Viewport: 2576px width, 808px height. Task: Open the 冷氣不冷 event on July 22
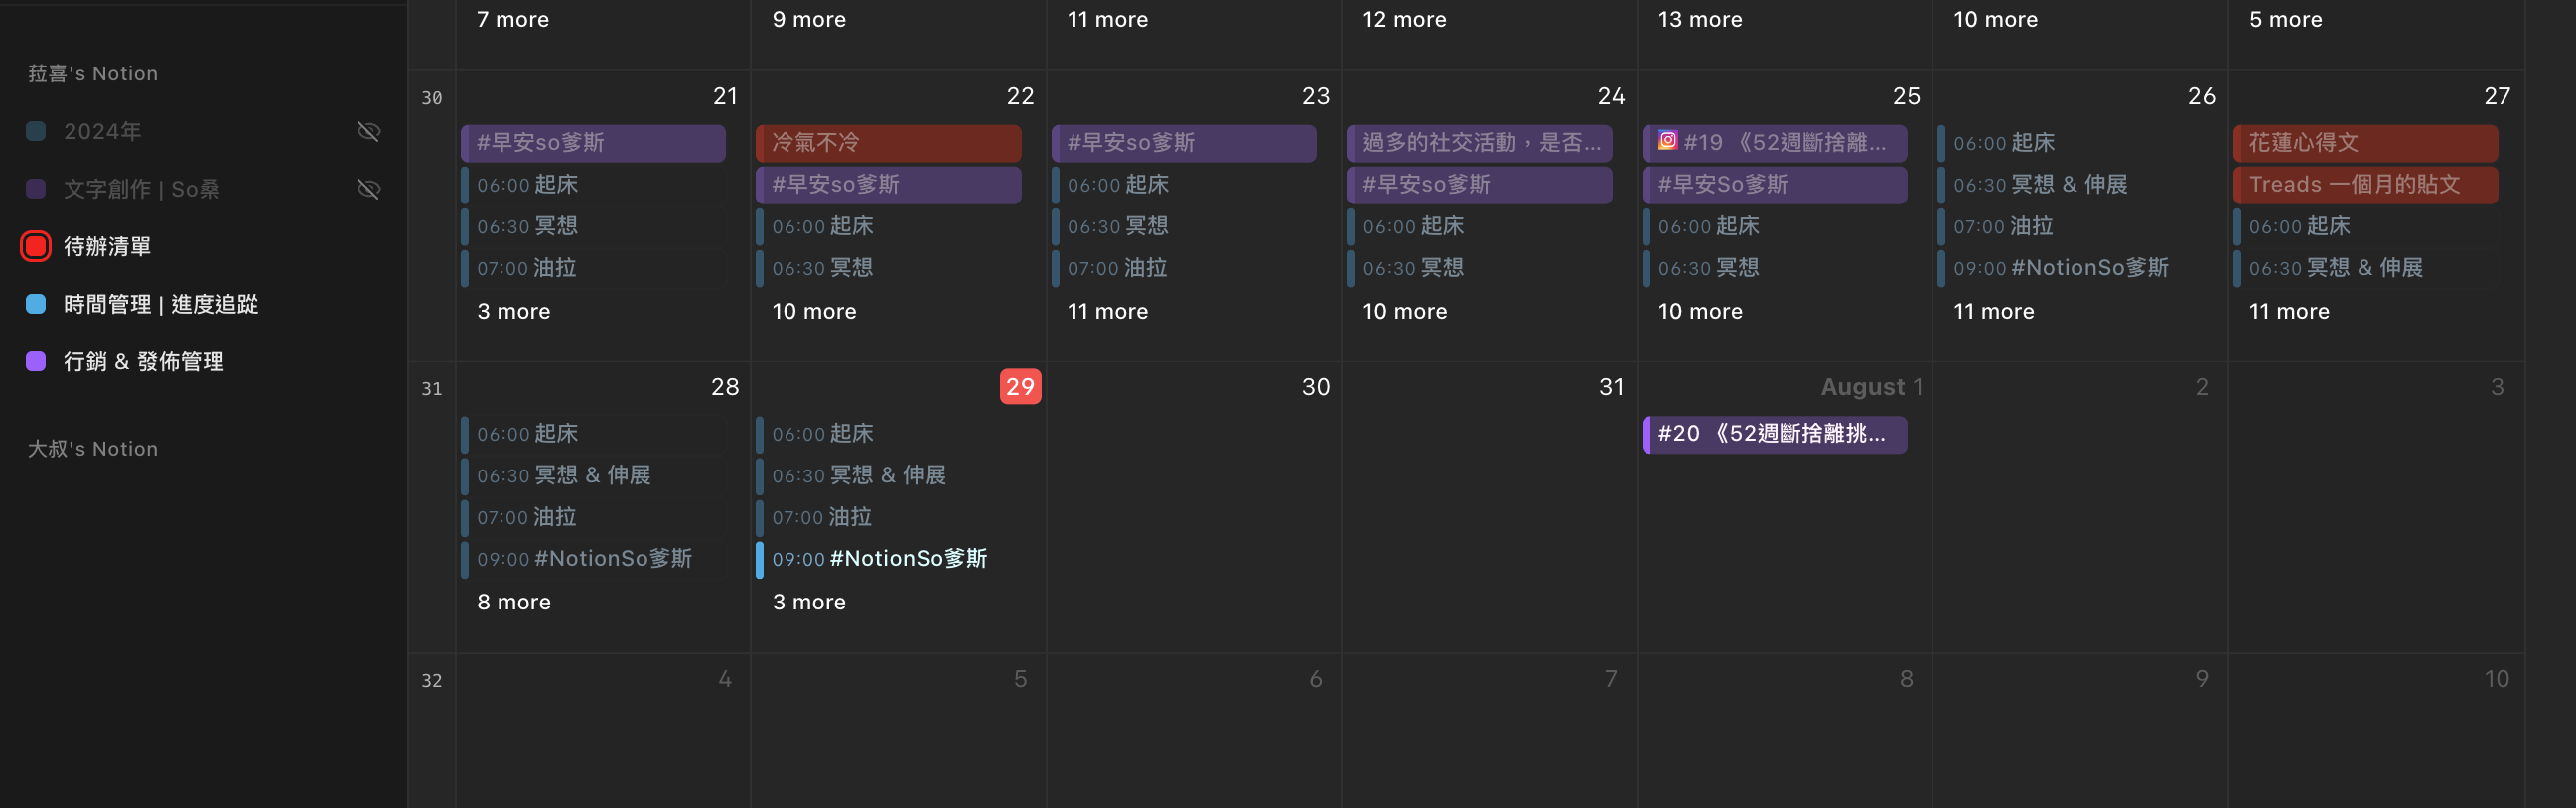tap(888, 142)
